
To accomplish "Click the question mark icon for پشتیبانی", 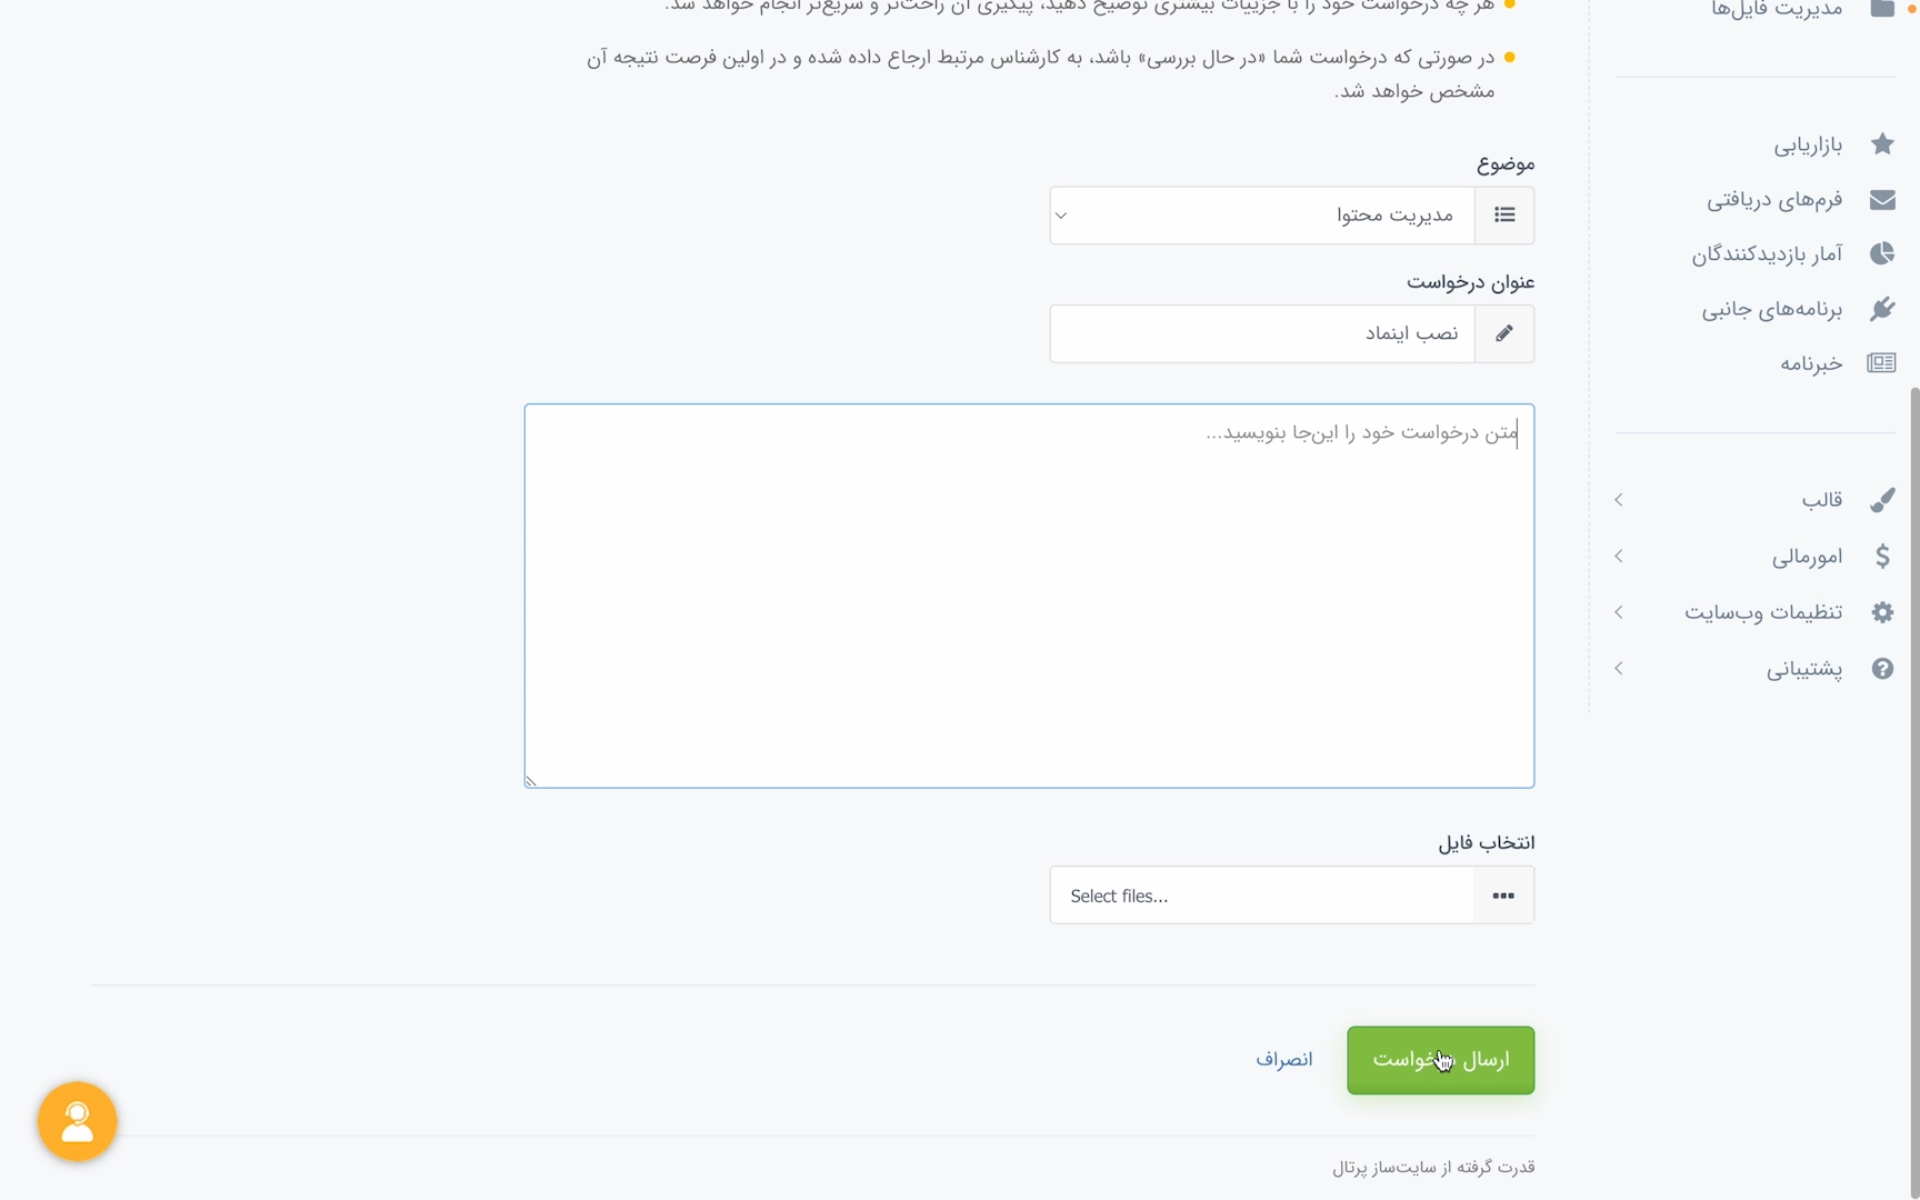I will pos(1882,668).
